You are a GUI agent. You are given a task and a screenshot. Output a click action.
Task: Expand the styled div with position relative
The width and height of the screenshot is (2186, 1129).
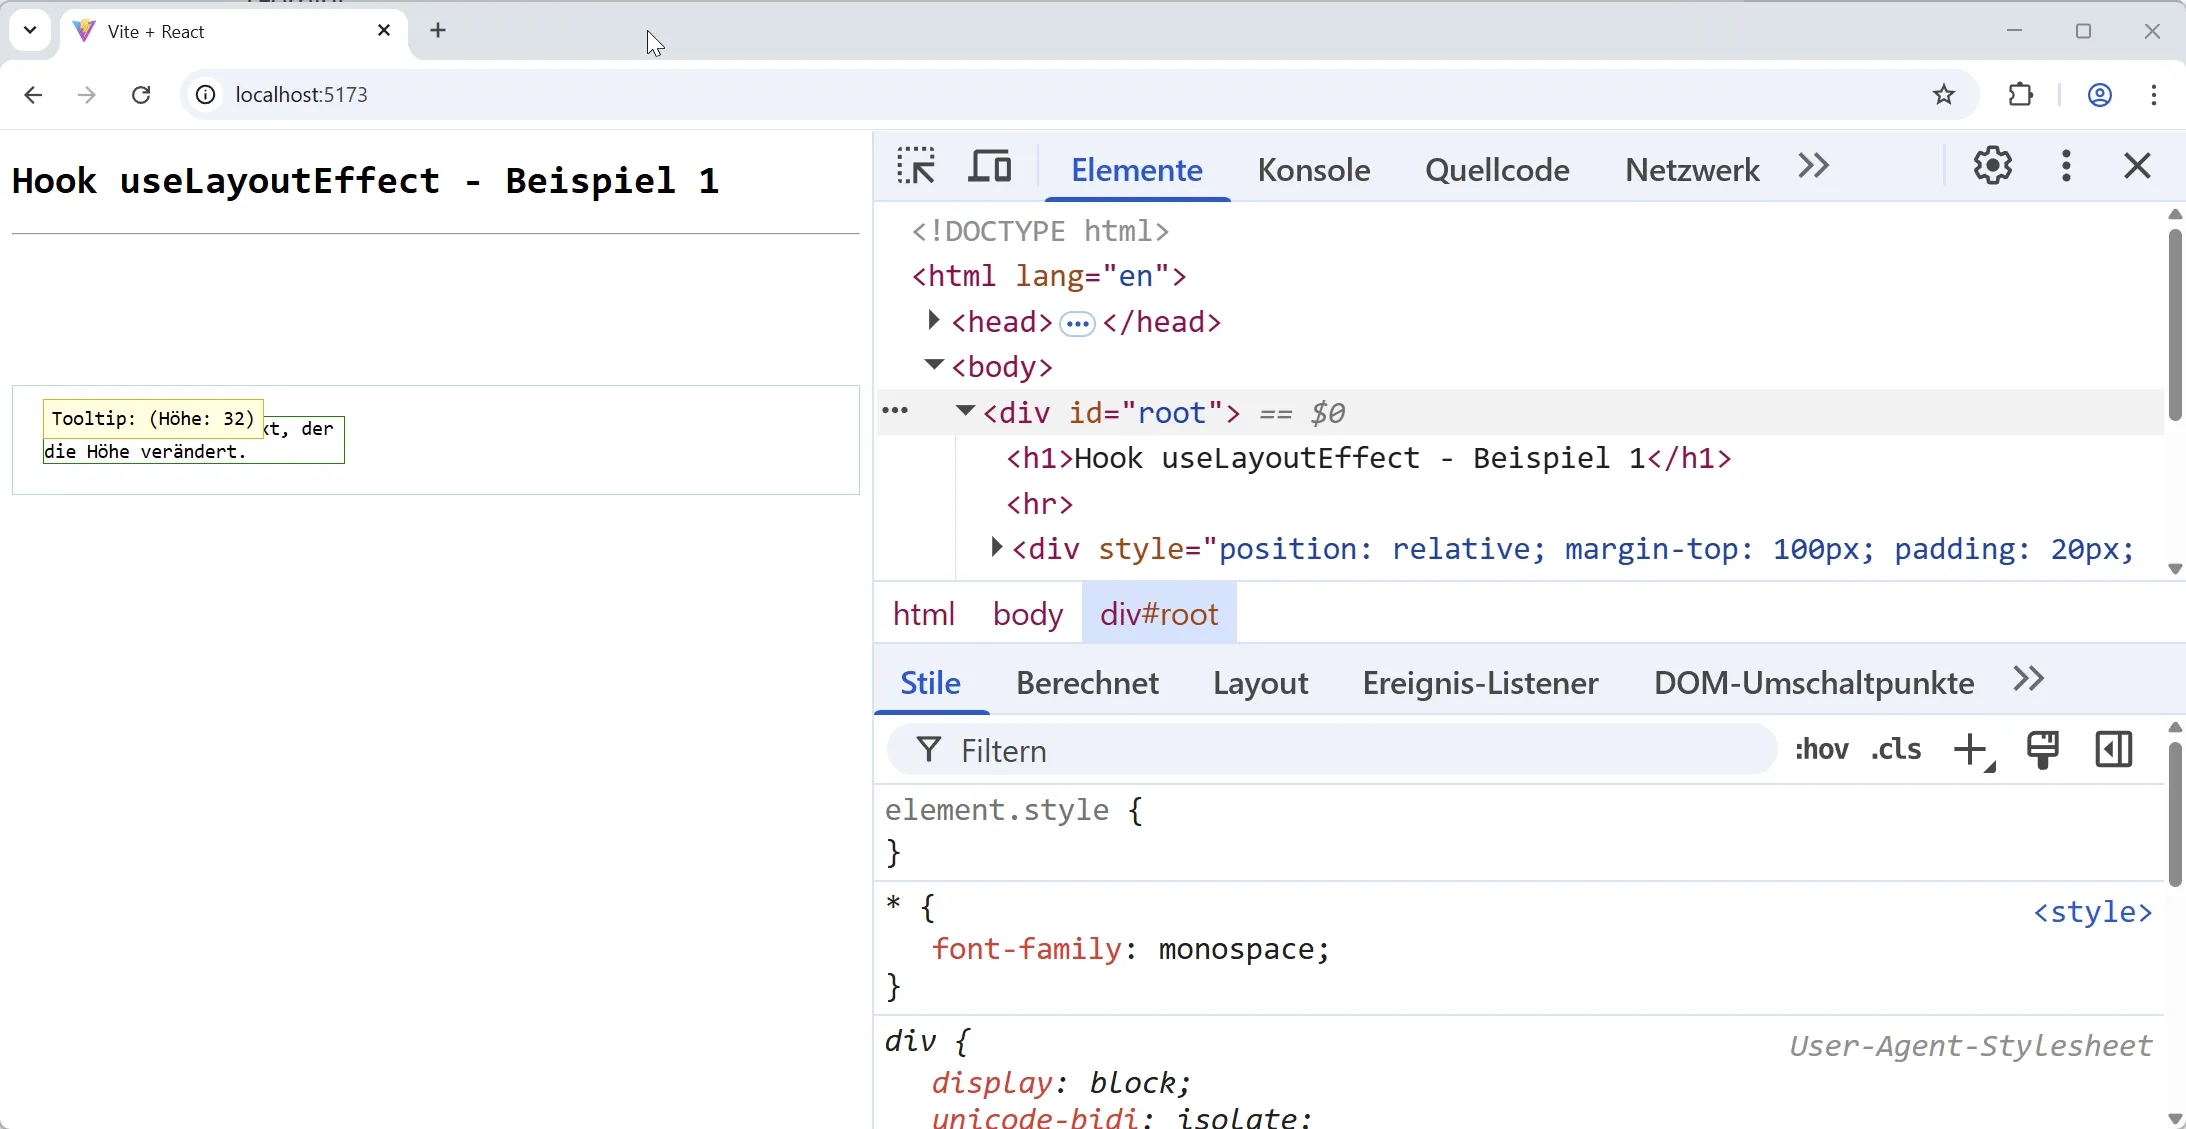pyautogui.click(x=996, y=547)
